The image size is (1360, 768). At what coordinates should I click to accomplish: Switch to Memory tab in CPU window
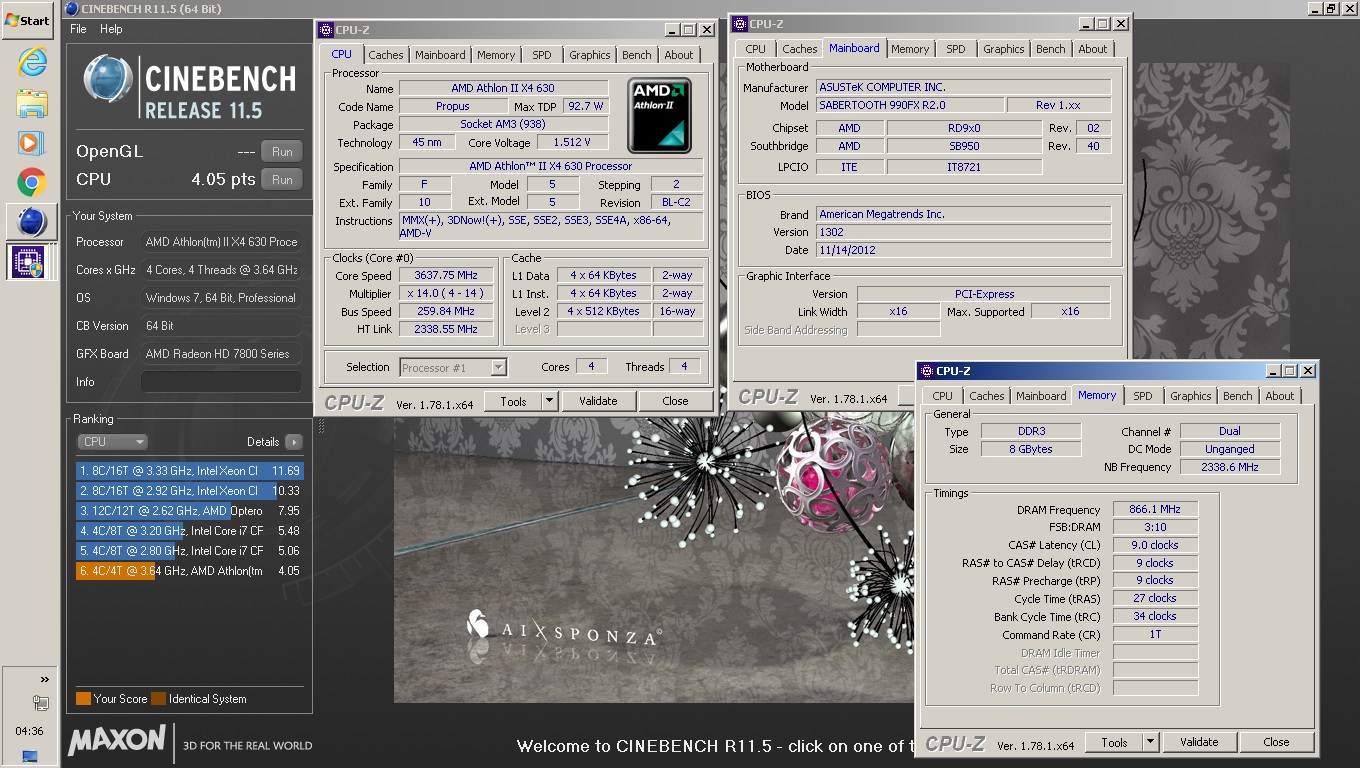[x=496, y=55]
